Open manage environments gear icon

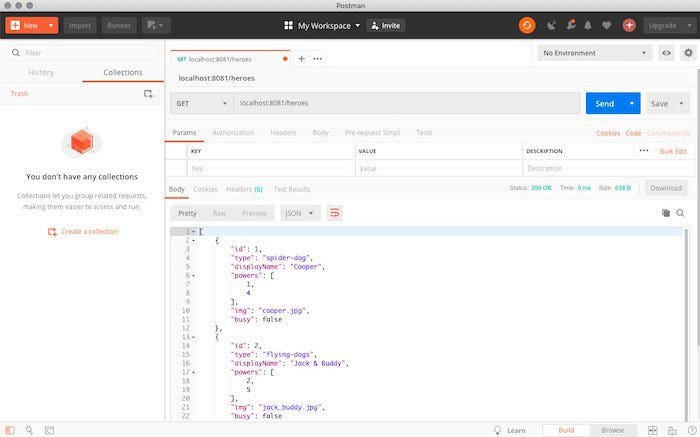(x=688, y=53)
